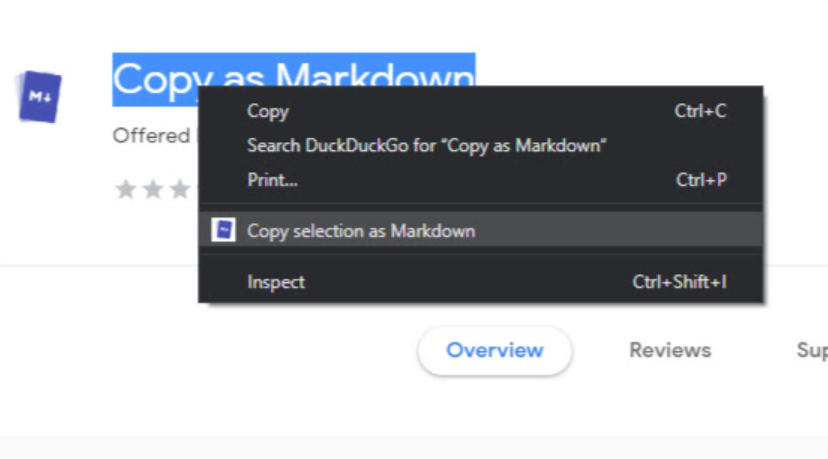The width and height of the screenshot is (828, 459).
Task: Open the partially visible Support tab
Action: point(812,350)
